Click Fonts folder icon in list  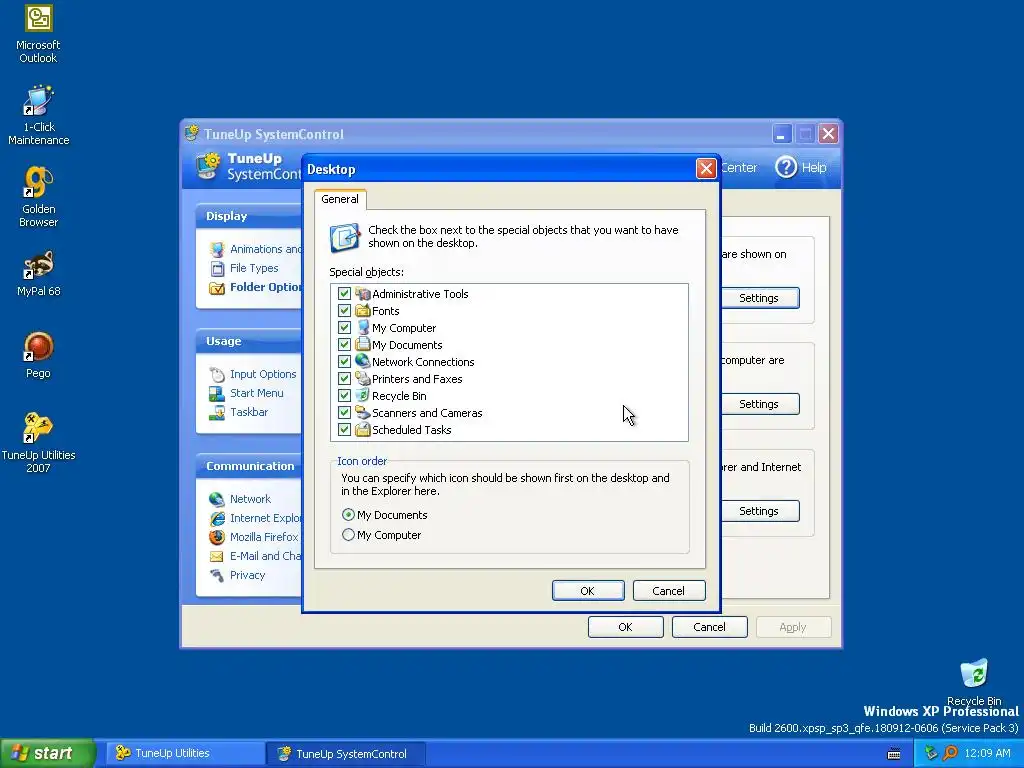coord(362,311)
